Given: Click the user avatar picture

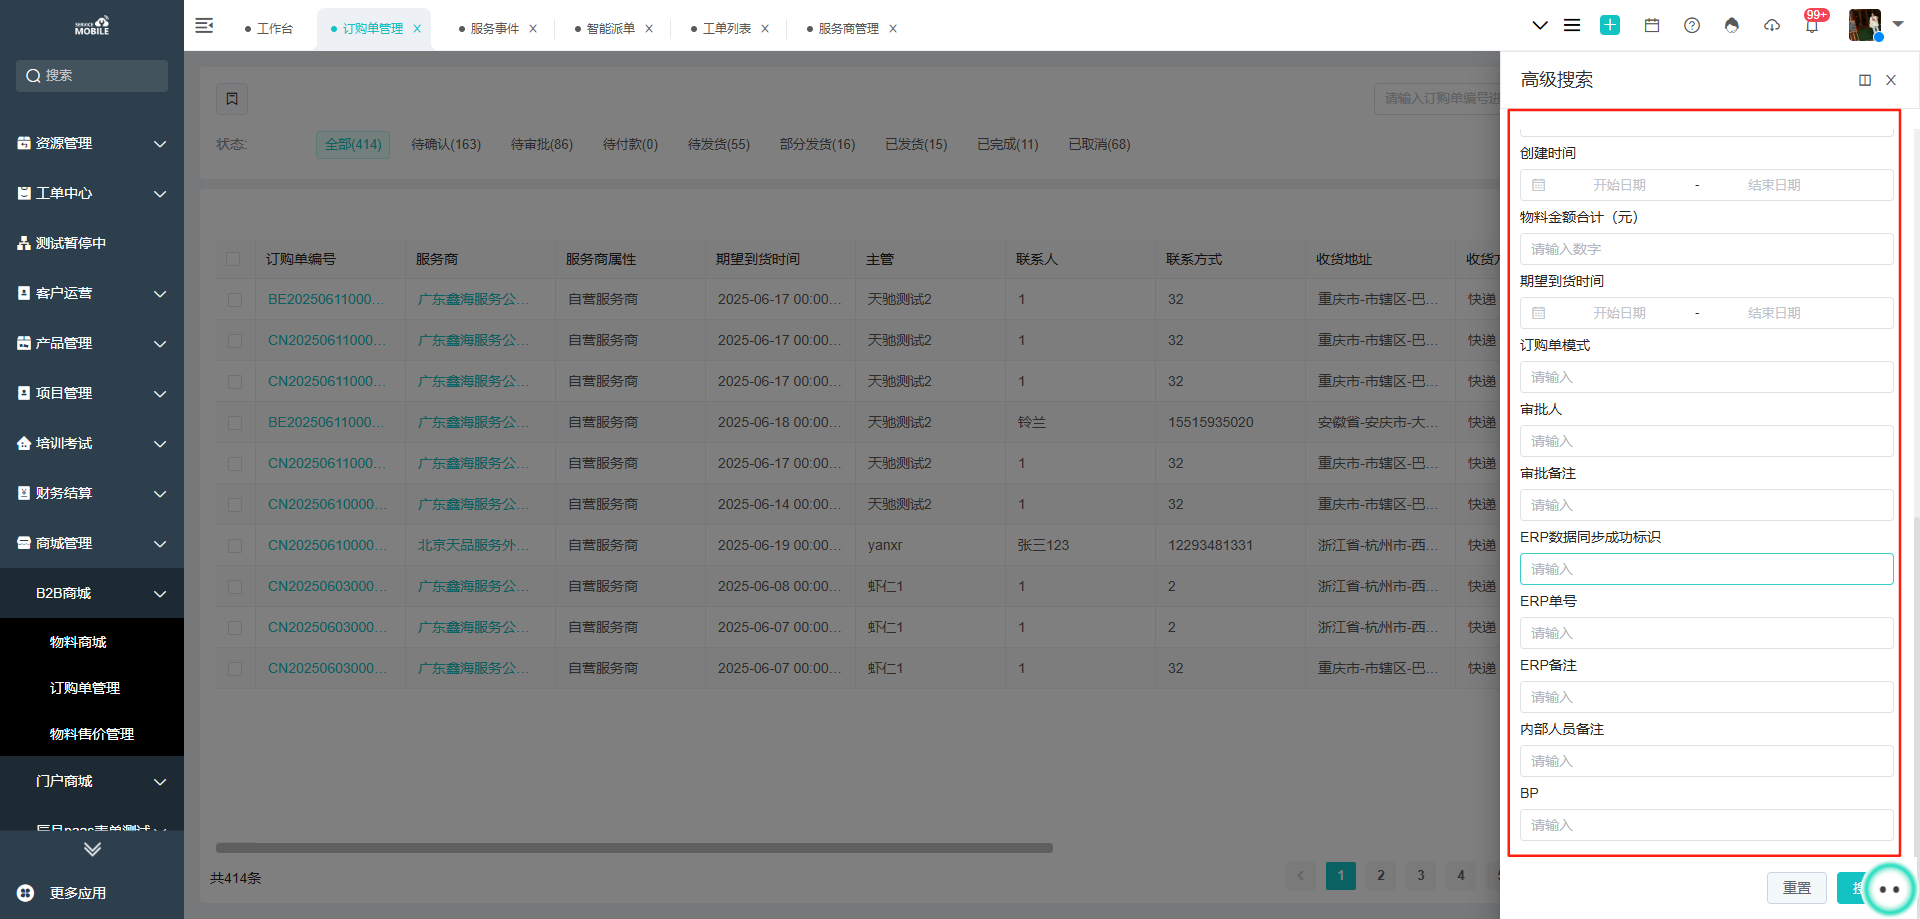Looking at the screenshot, I should point(1865,25).
